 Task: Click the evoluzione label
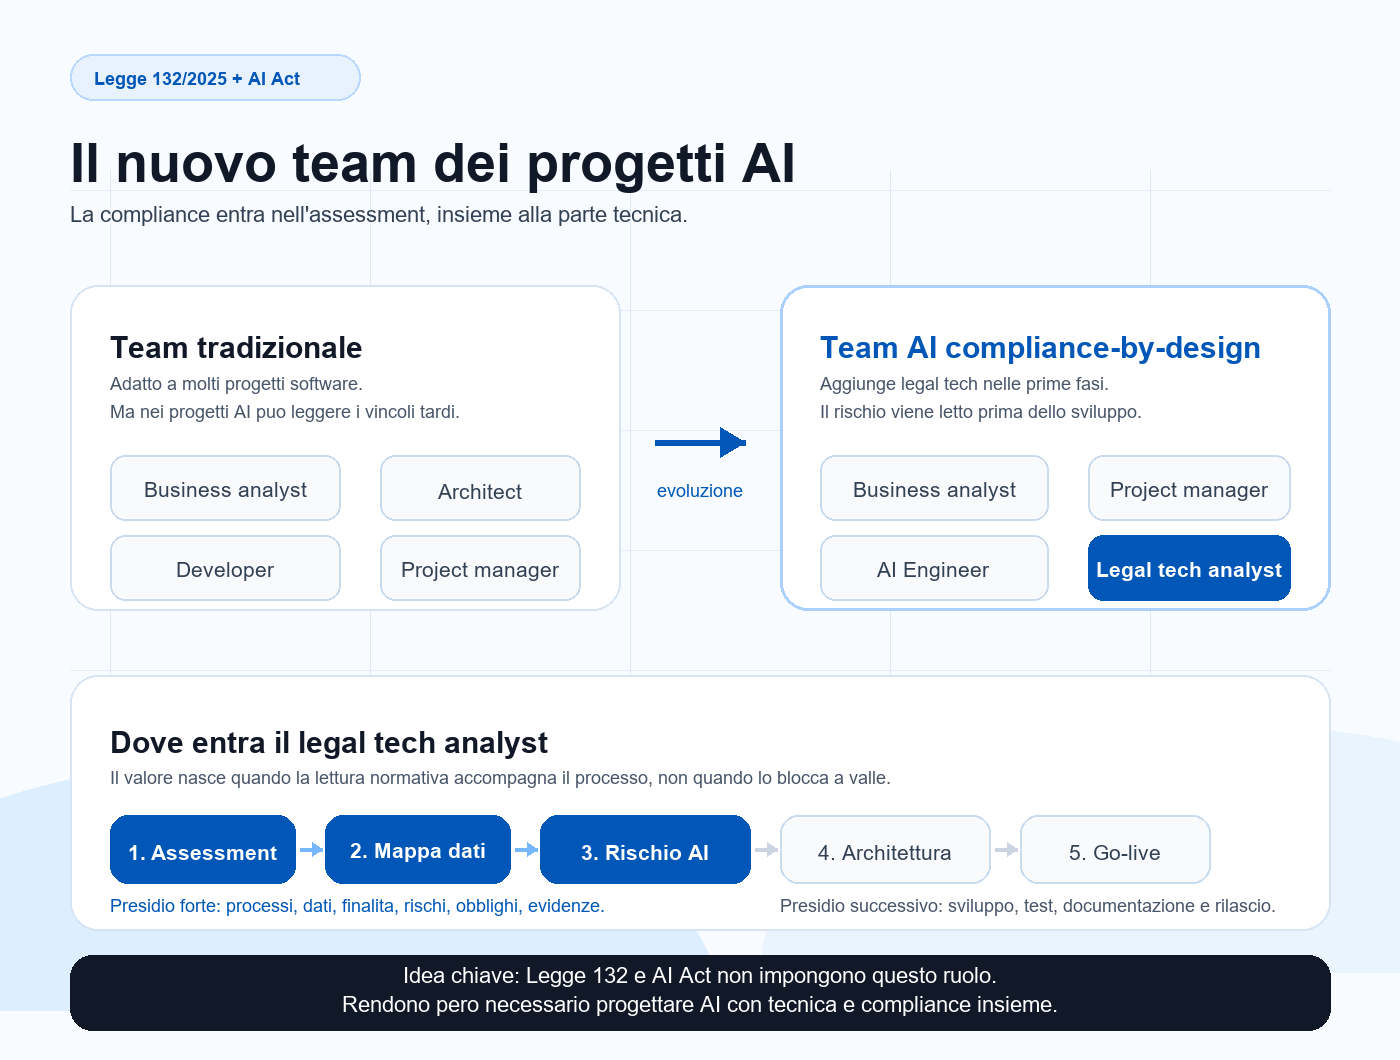pyautogui.click(x=700, y=491)
